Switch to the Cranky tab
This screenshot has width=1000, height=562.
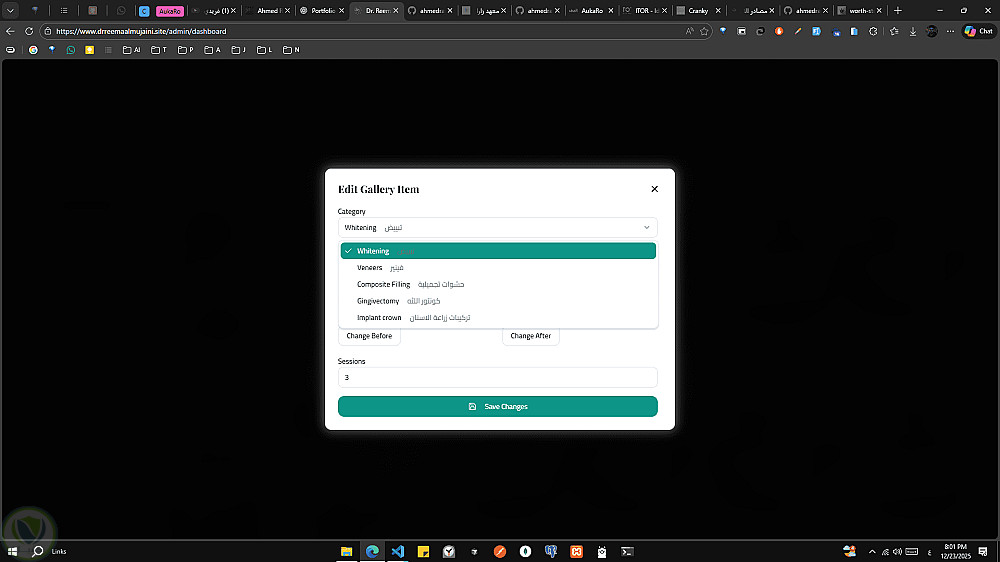point(699,11)
